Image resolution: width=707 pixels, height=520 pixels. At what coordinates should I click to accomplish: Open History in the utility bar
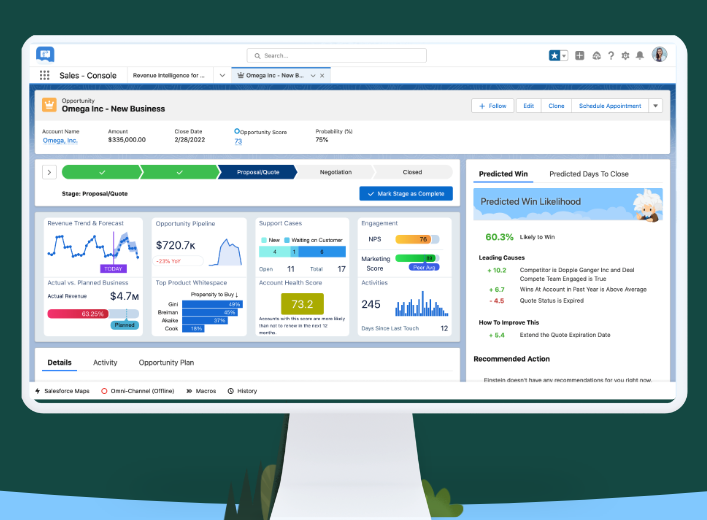coord(242,391)
